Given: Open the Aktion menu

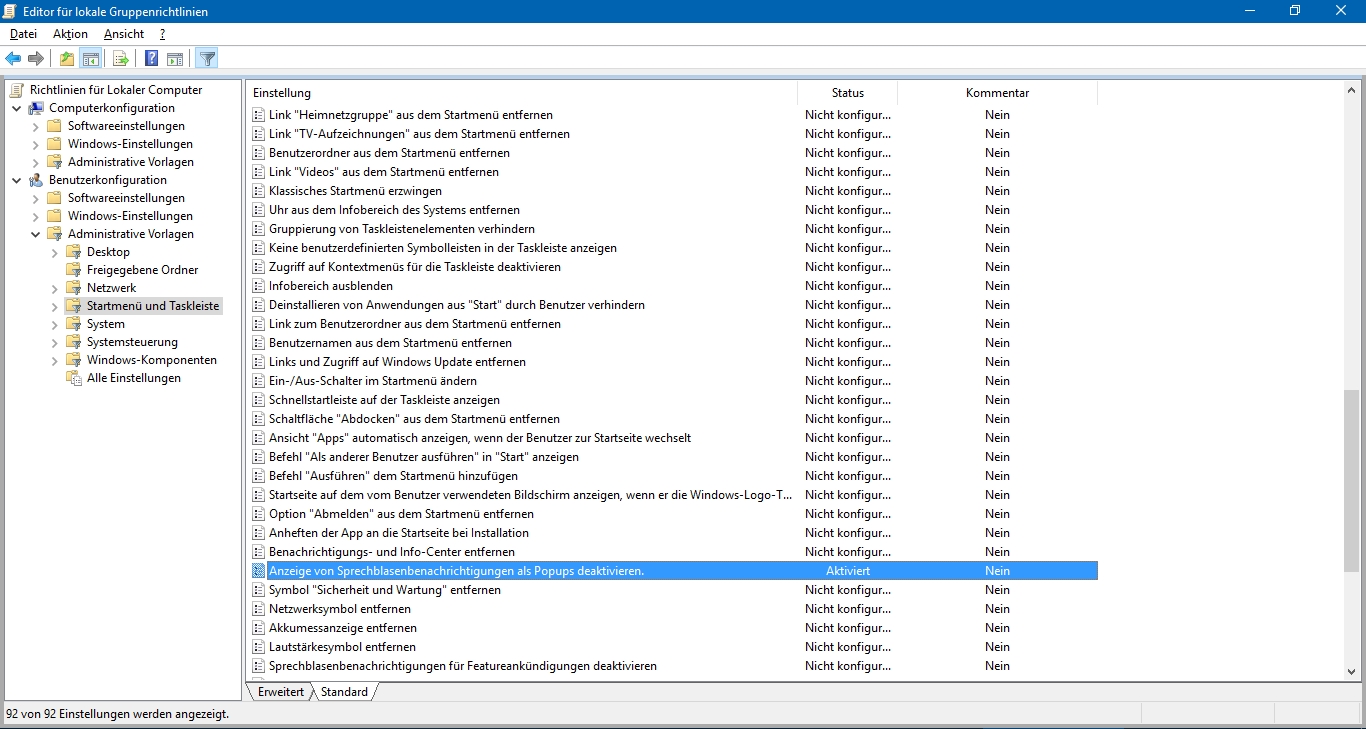Looking at the screenshot, I should [x=70, y=34].
